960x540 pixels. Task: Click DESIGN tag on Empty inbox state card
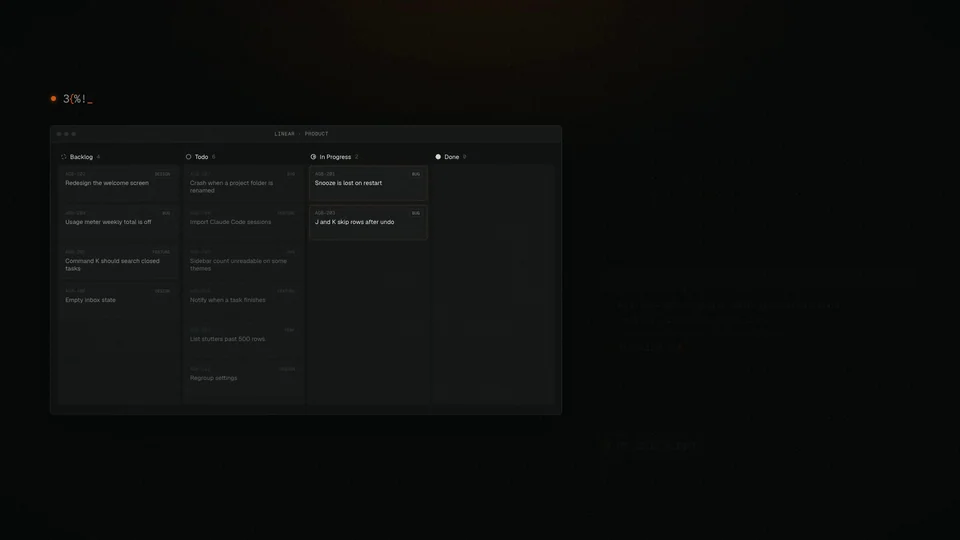(x=162, y=291)
